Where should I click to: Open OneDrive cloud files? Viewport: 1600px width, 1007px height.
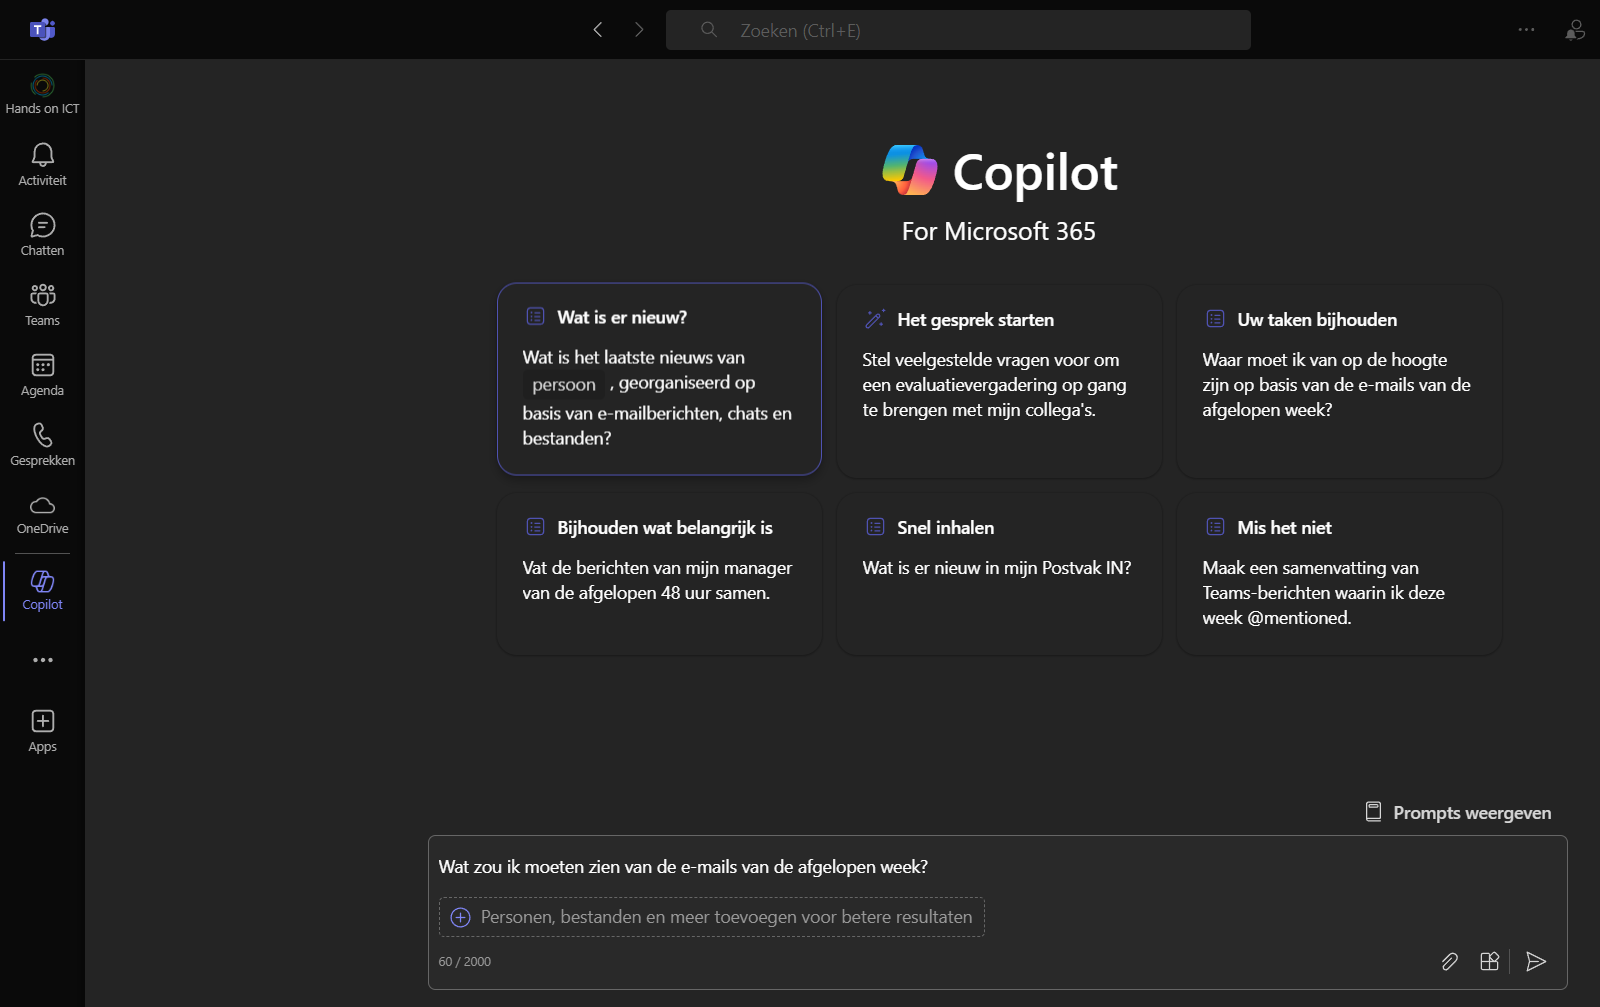pos(42,514)
